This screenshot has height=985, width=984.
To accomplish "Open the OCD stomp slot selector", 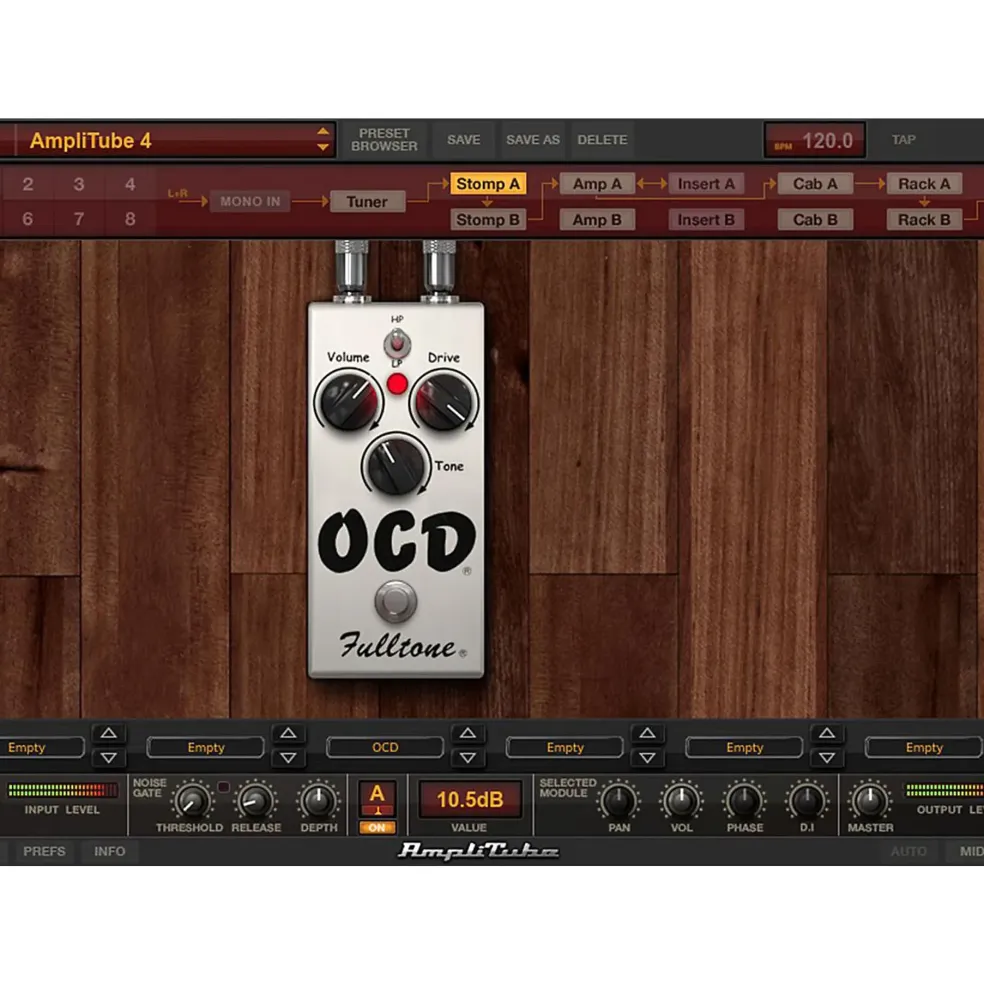I will 385,747.
